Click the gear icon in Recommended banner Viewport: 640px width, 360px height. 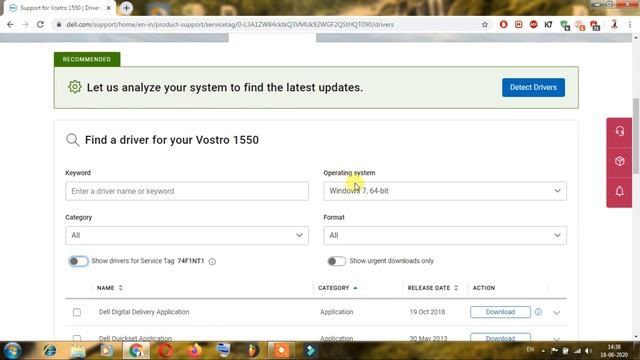tap(75, 87)
